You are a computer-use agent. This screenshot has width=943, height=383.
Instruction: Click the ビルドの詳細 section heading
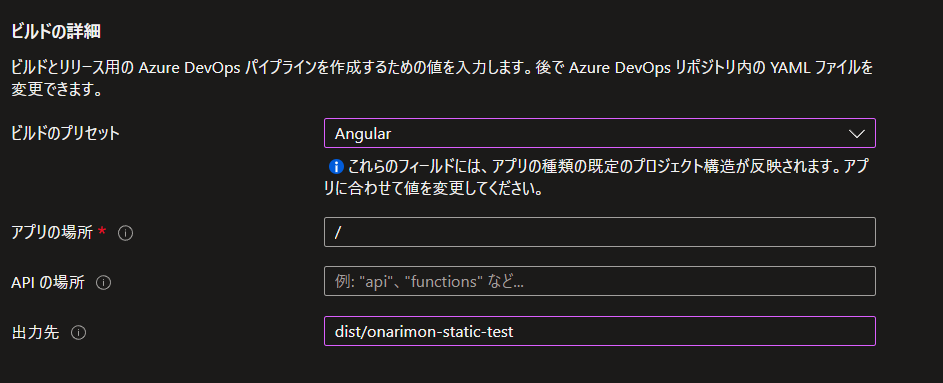click(56, 32)
